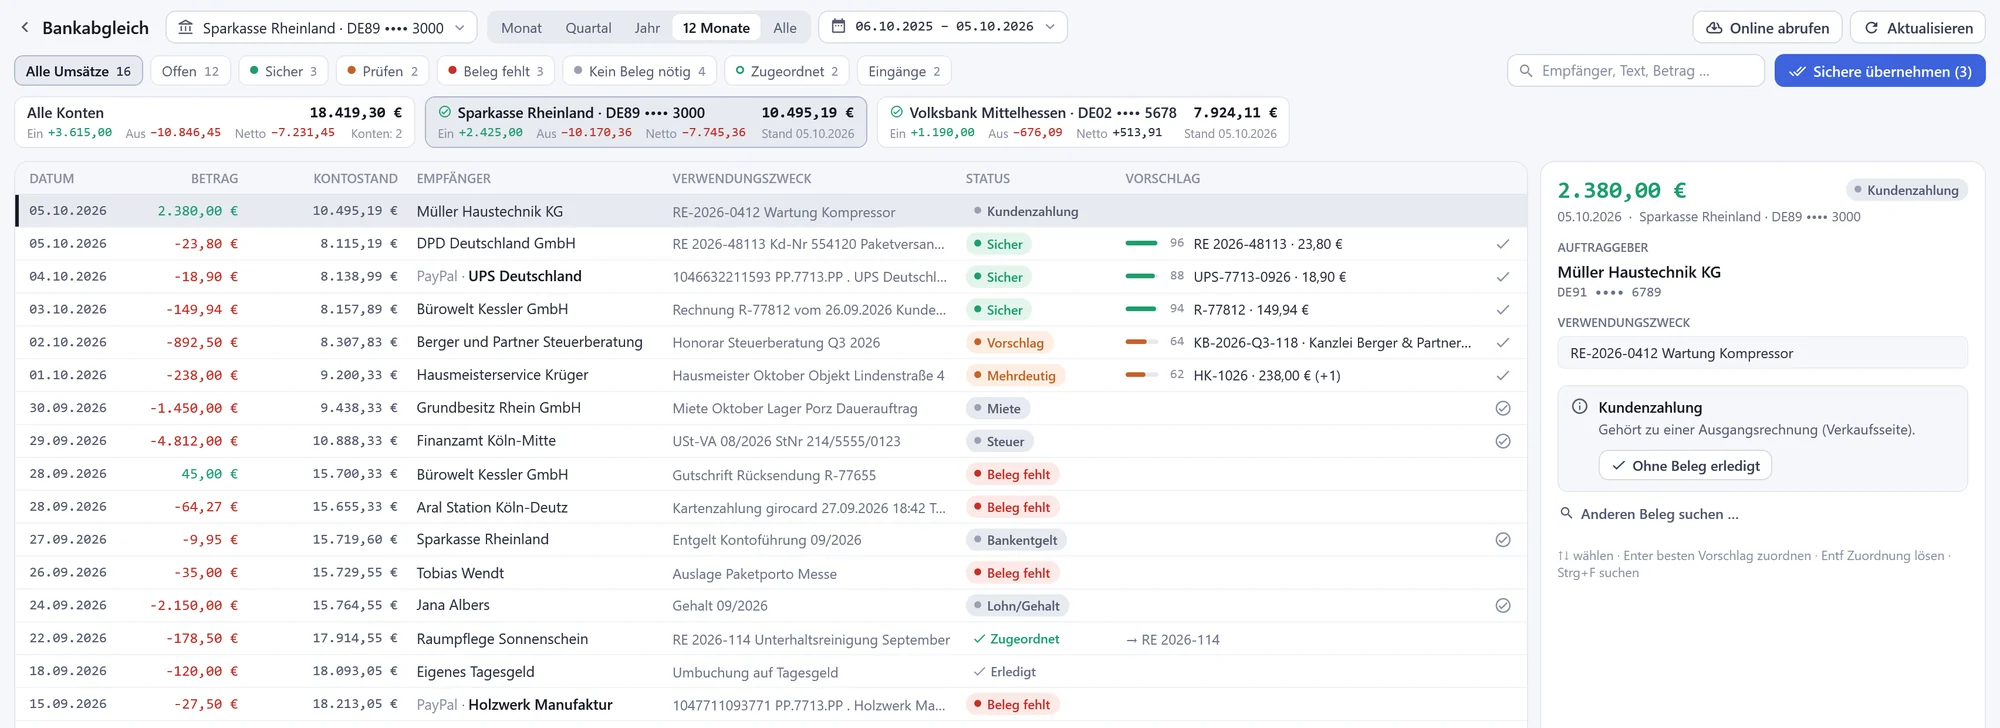Image resolution: width=2000 pixels, height=728 pixels.
Task: Click the Mehrdeutig status chip
Action: [x=1015, y=376]
